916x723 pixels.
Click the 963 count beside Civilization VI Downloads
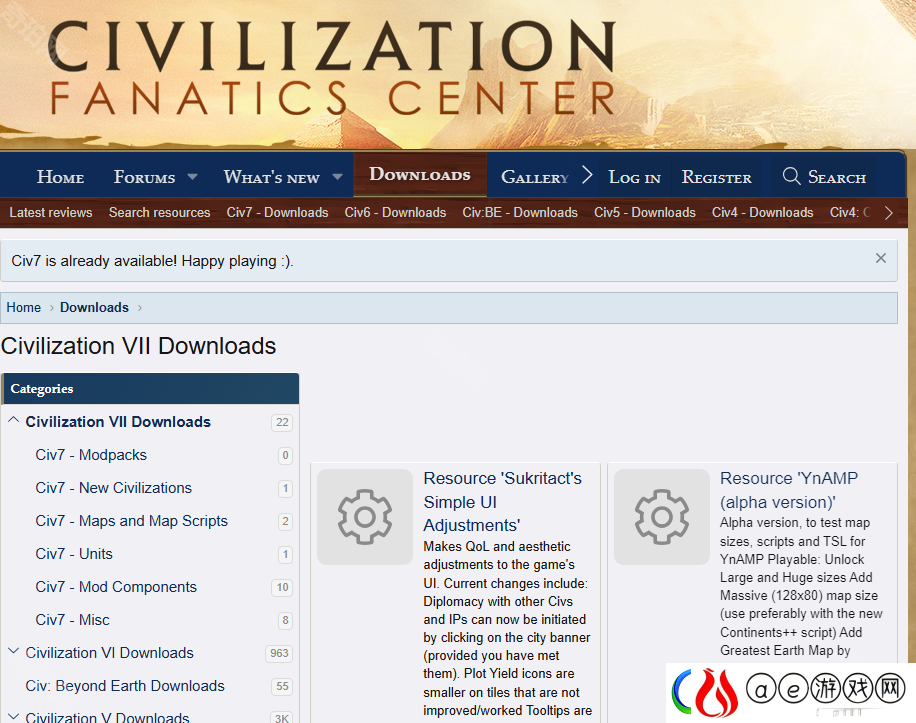pyautogui.click(x=279, y=653)
